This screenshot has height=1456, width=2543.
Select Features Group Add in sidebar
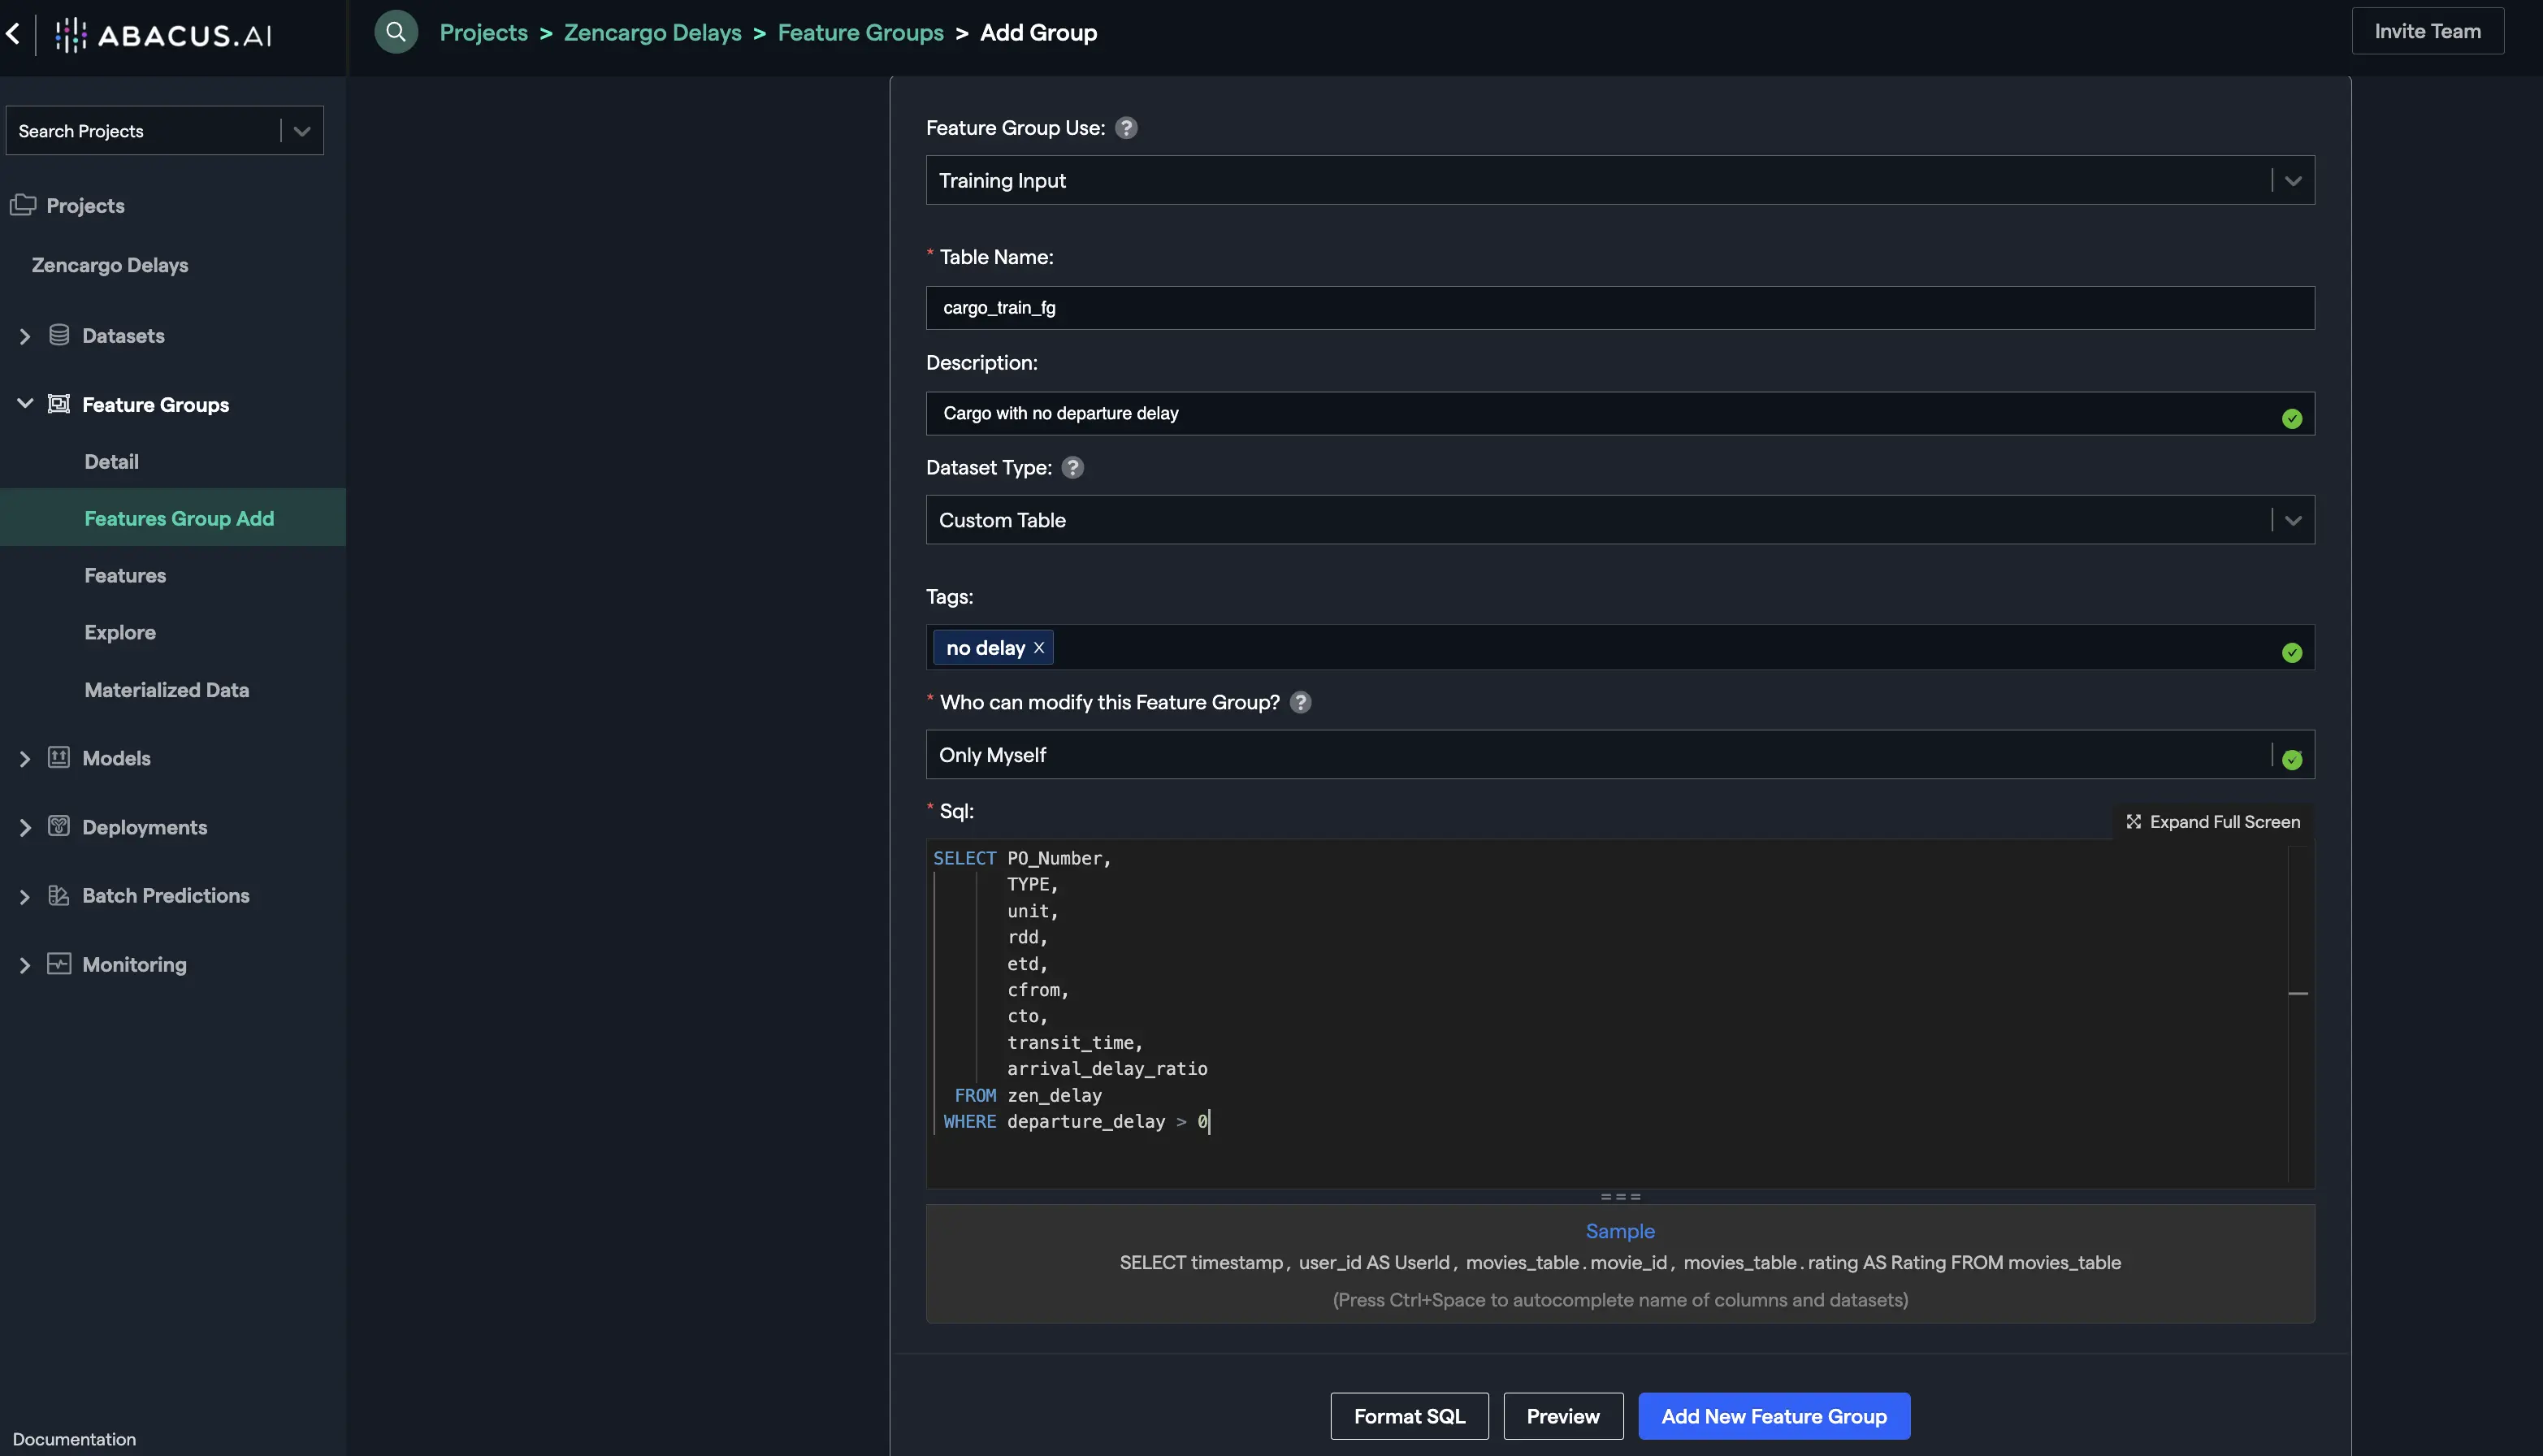(173, 518)
